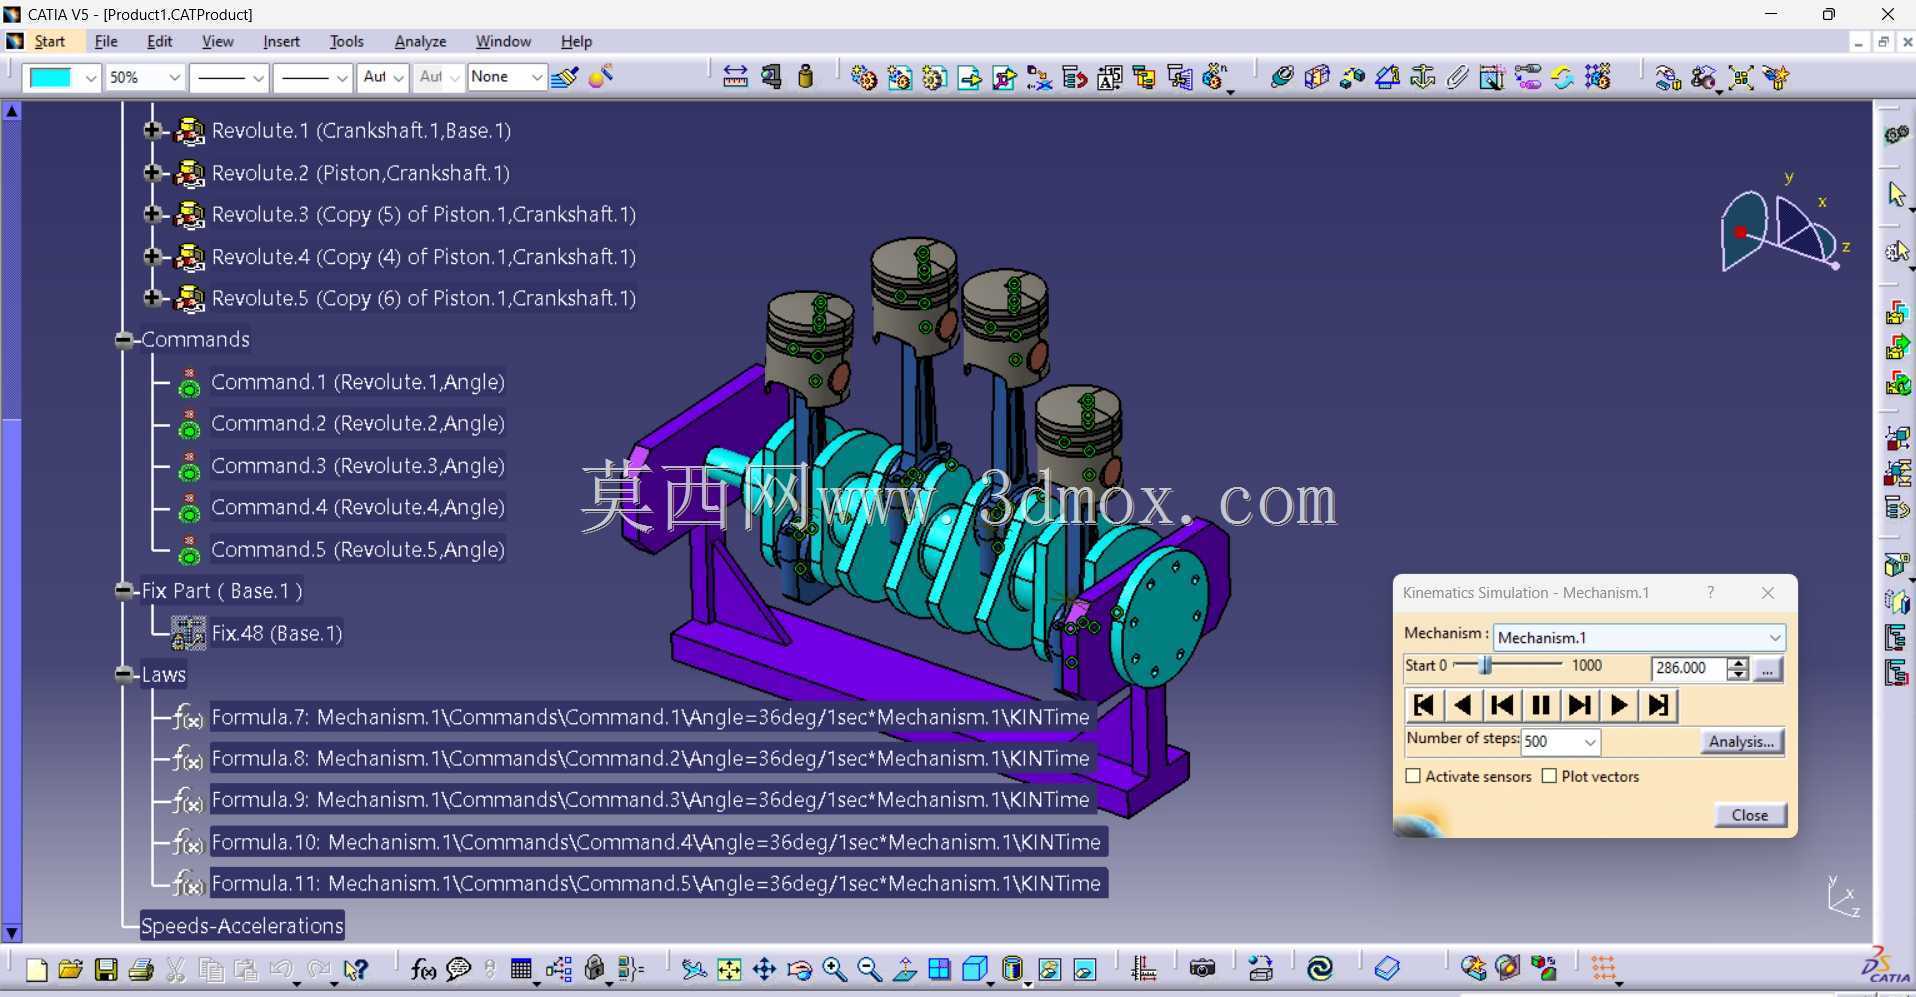Click the ... button beside time value

tap(1767, 669)
